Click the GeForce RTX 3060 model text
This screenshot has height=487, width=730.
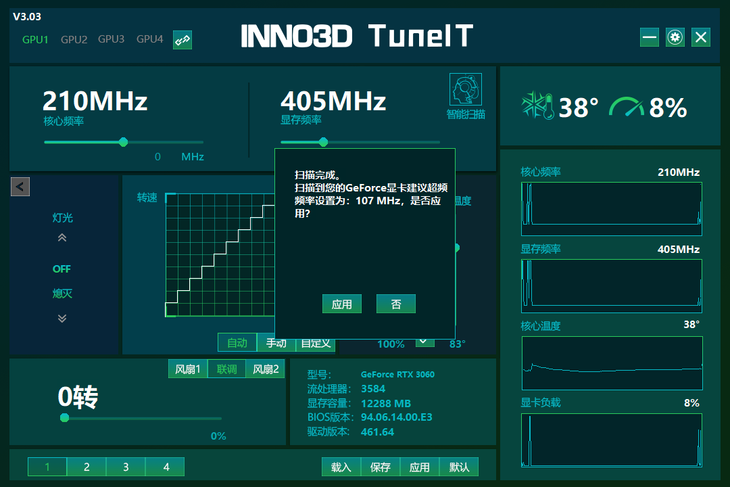(x=398, y=374)
